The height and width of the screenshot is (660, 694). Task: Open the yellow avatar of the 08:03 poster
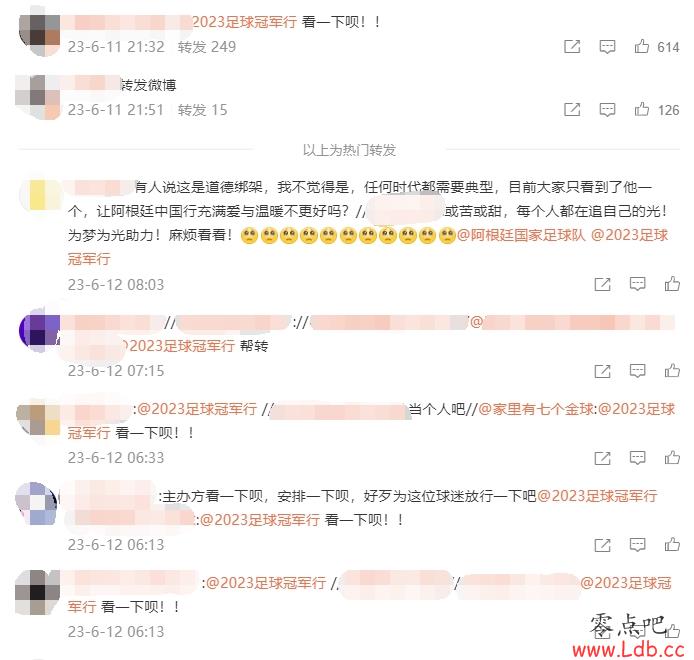click(x=39, y=195)
